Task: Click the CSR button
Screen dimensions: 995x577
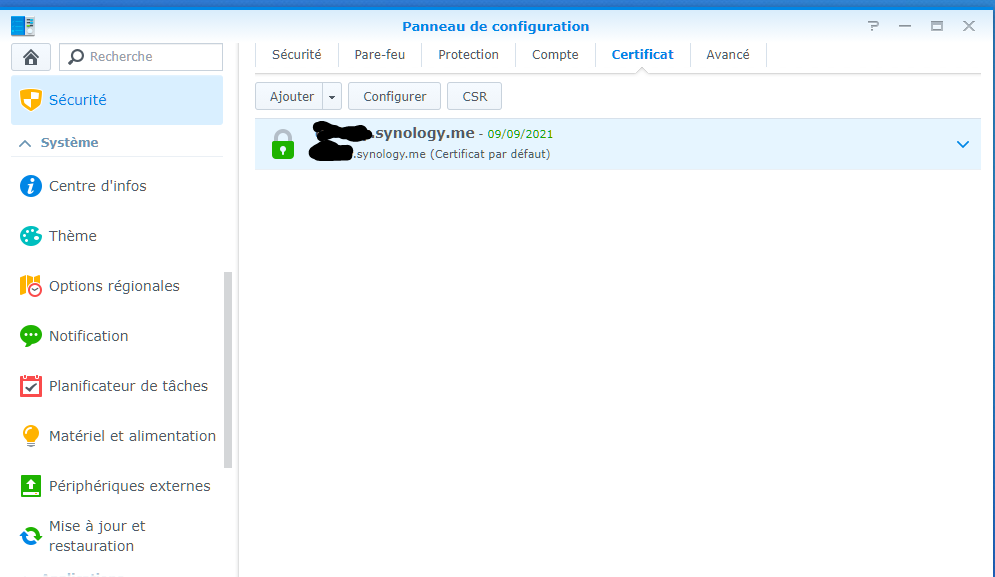Action: [475, 96]
